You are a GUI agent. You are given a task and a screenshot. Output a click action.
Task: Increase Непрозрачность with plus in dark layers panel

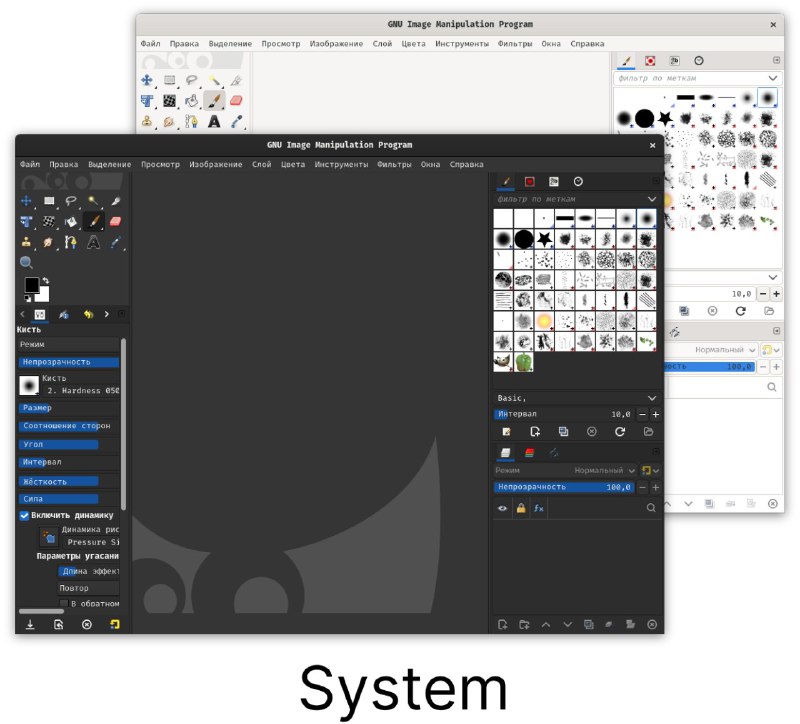coord(656,488)
